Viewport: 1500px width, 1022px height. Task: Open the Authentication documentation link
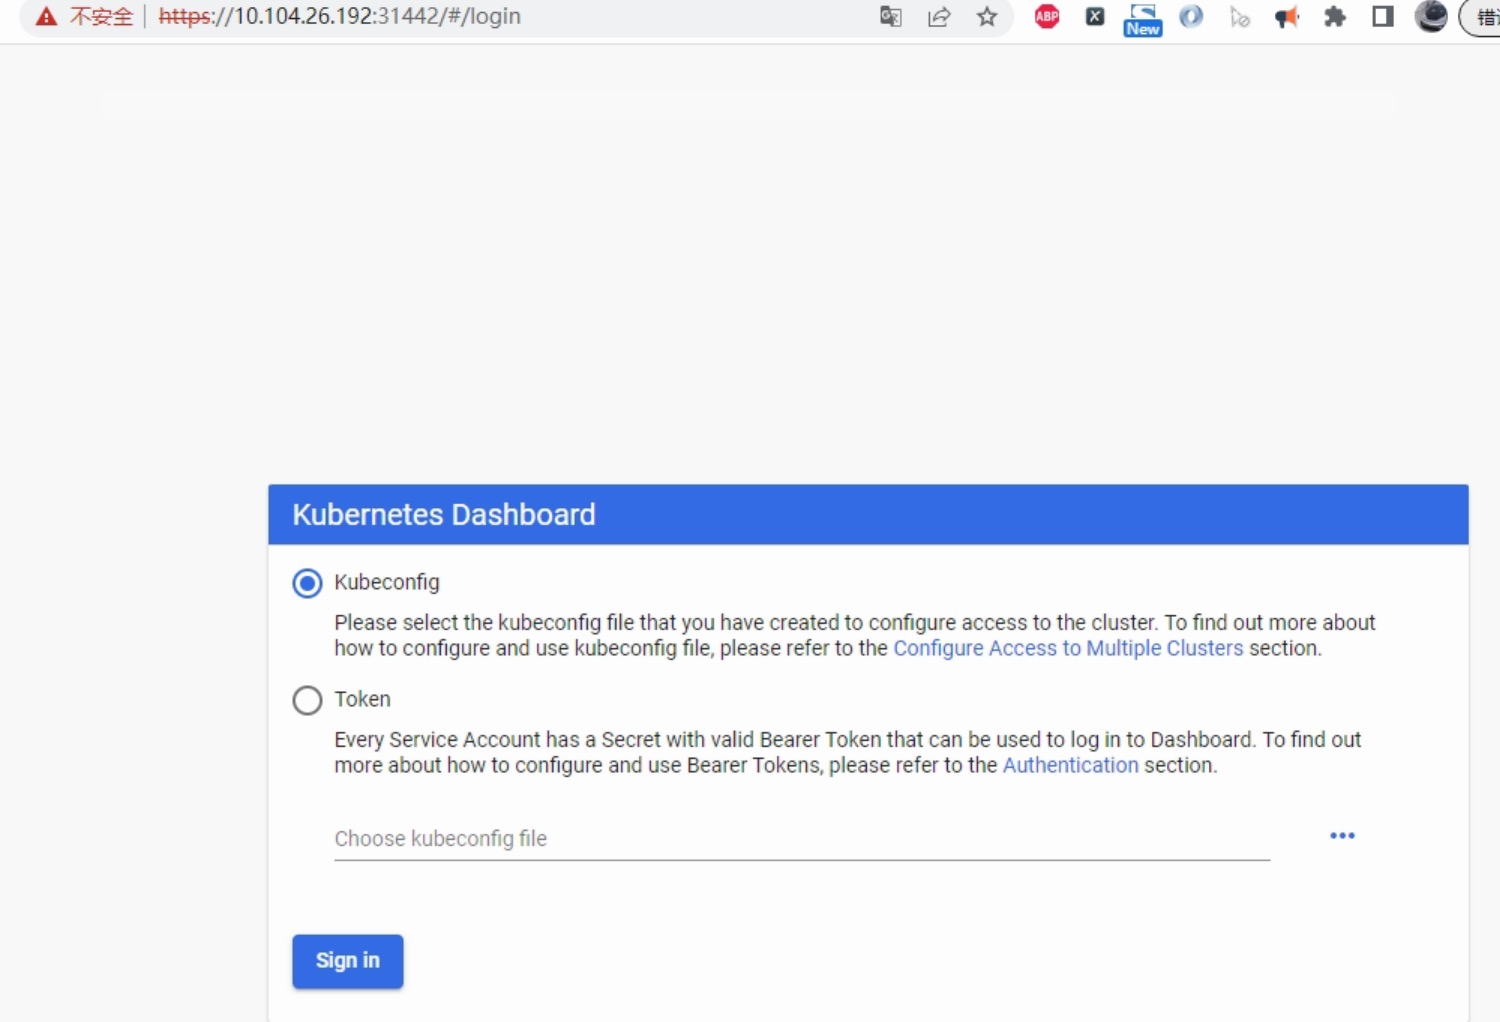tap(1070, 765)
